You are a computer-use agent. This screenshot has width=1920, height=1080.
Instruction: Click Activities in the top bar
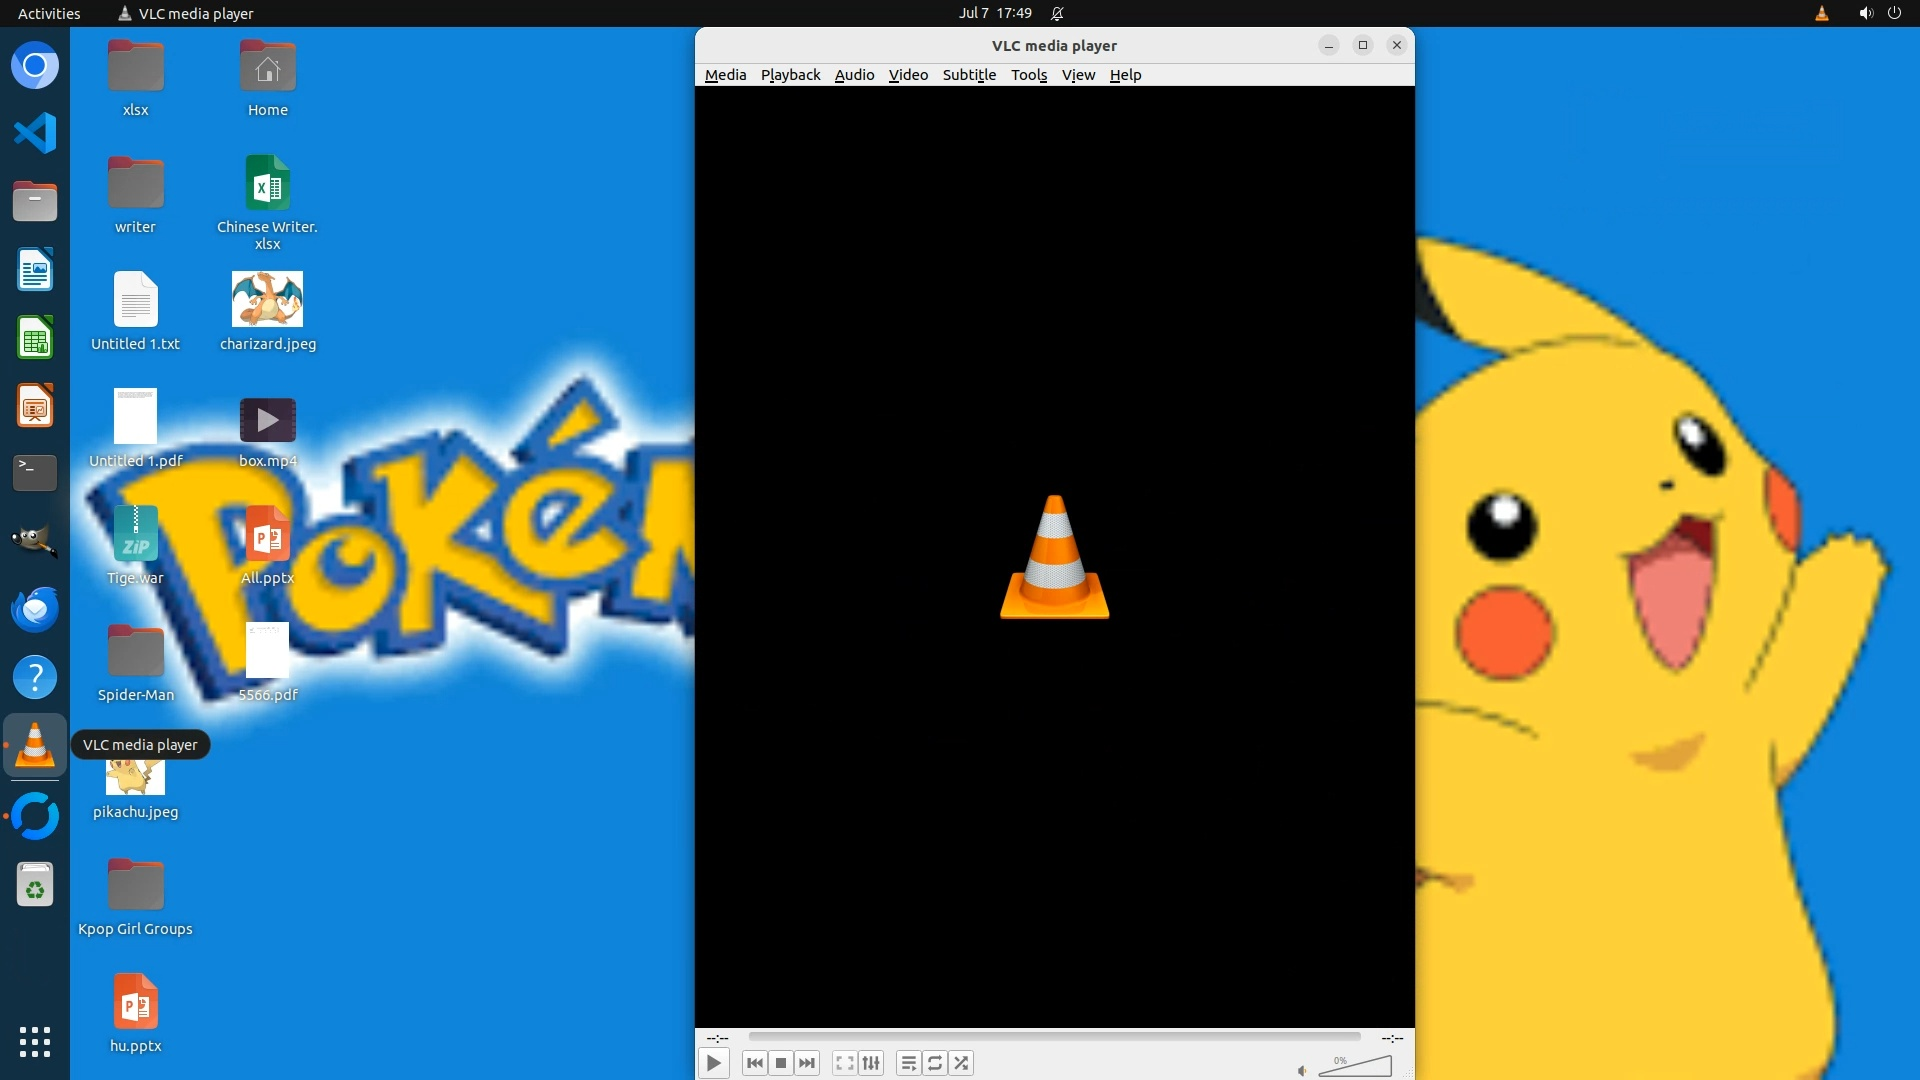coord(49,13)
